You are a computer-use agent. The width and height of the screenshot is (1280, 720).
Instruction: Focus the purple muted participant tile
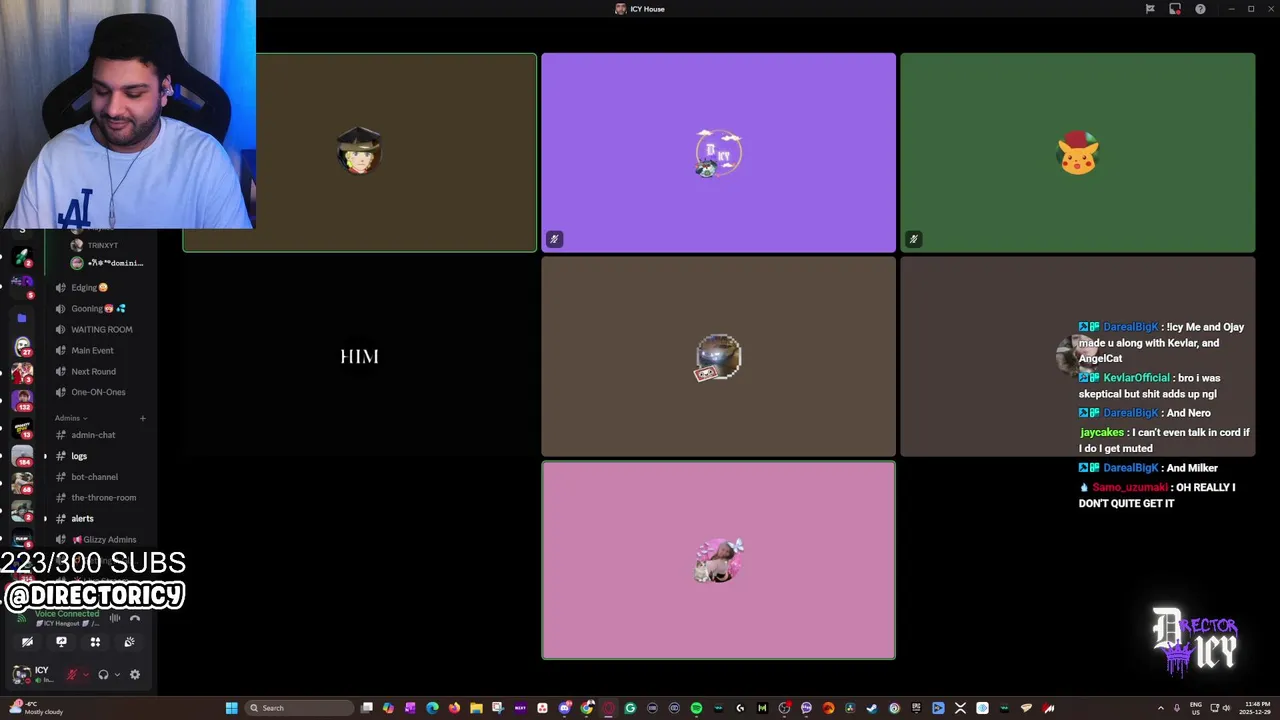tap(718, 153)
